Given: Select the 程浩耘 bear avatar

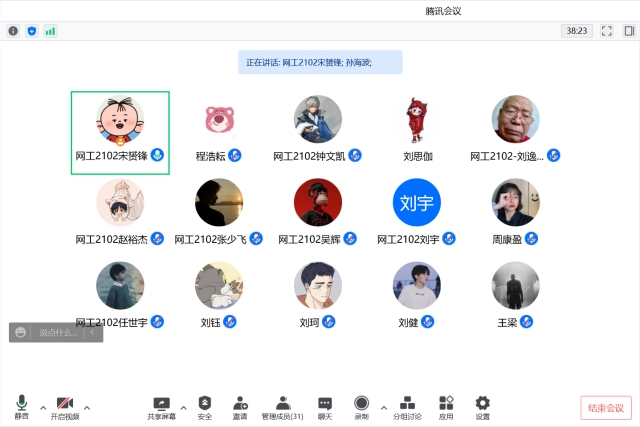Looking at the screenshot, I should 219,119.
